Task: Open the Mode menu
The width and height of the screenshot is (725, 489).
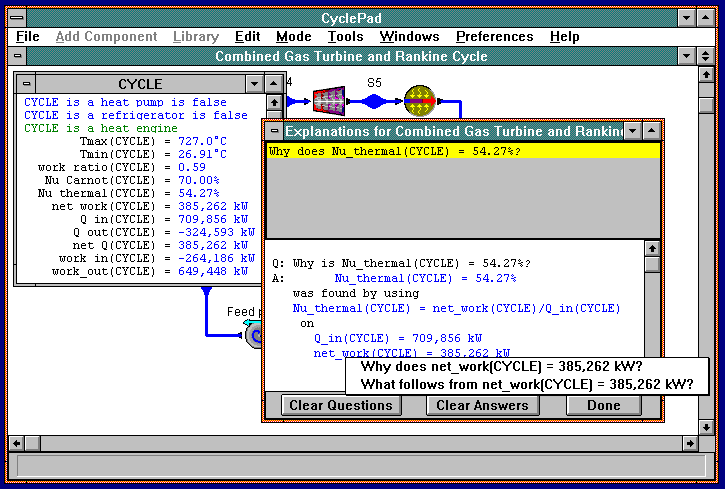Action: (294, 37)
